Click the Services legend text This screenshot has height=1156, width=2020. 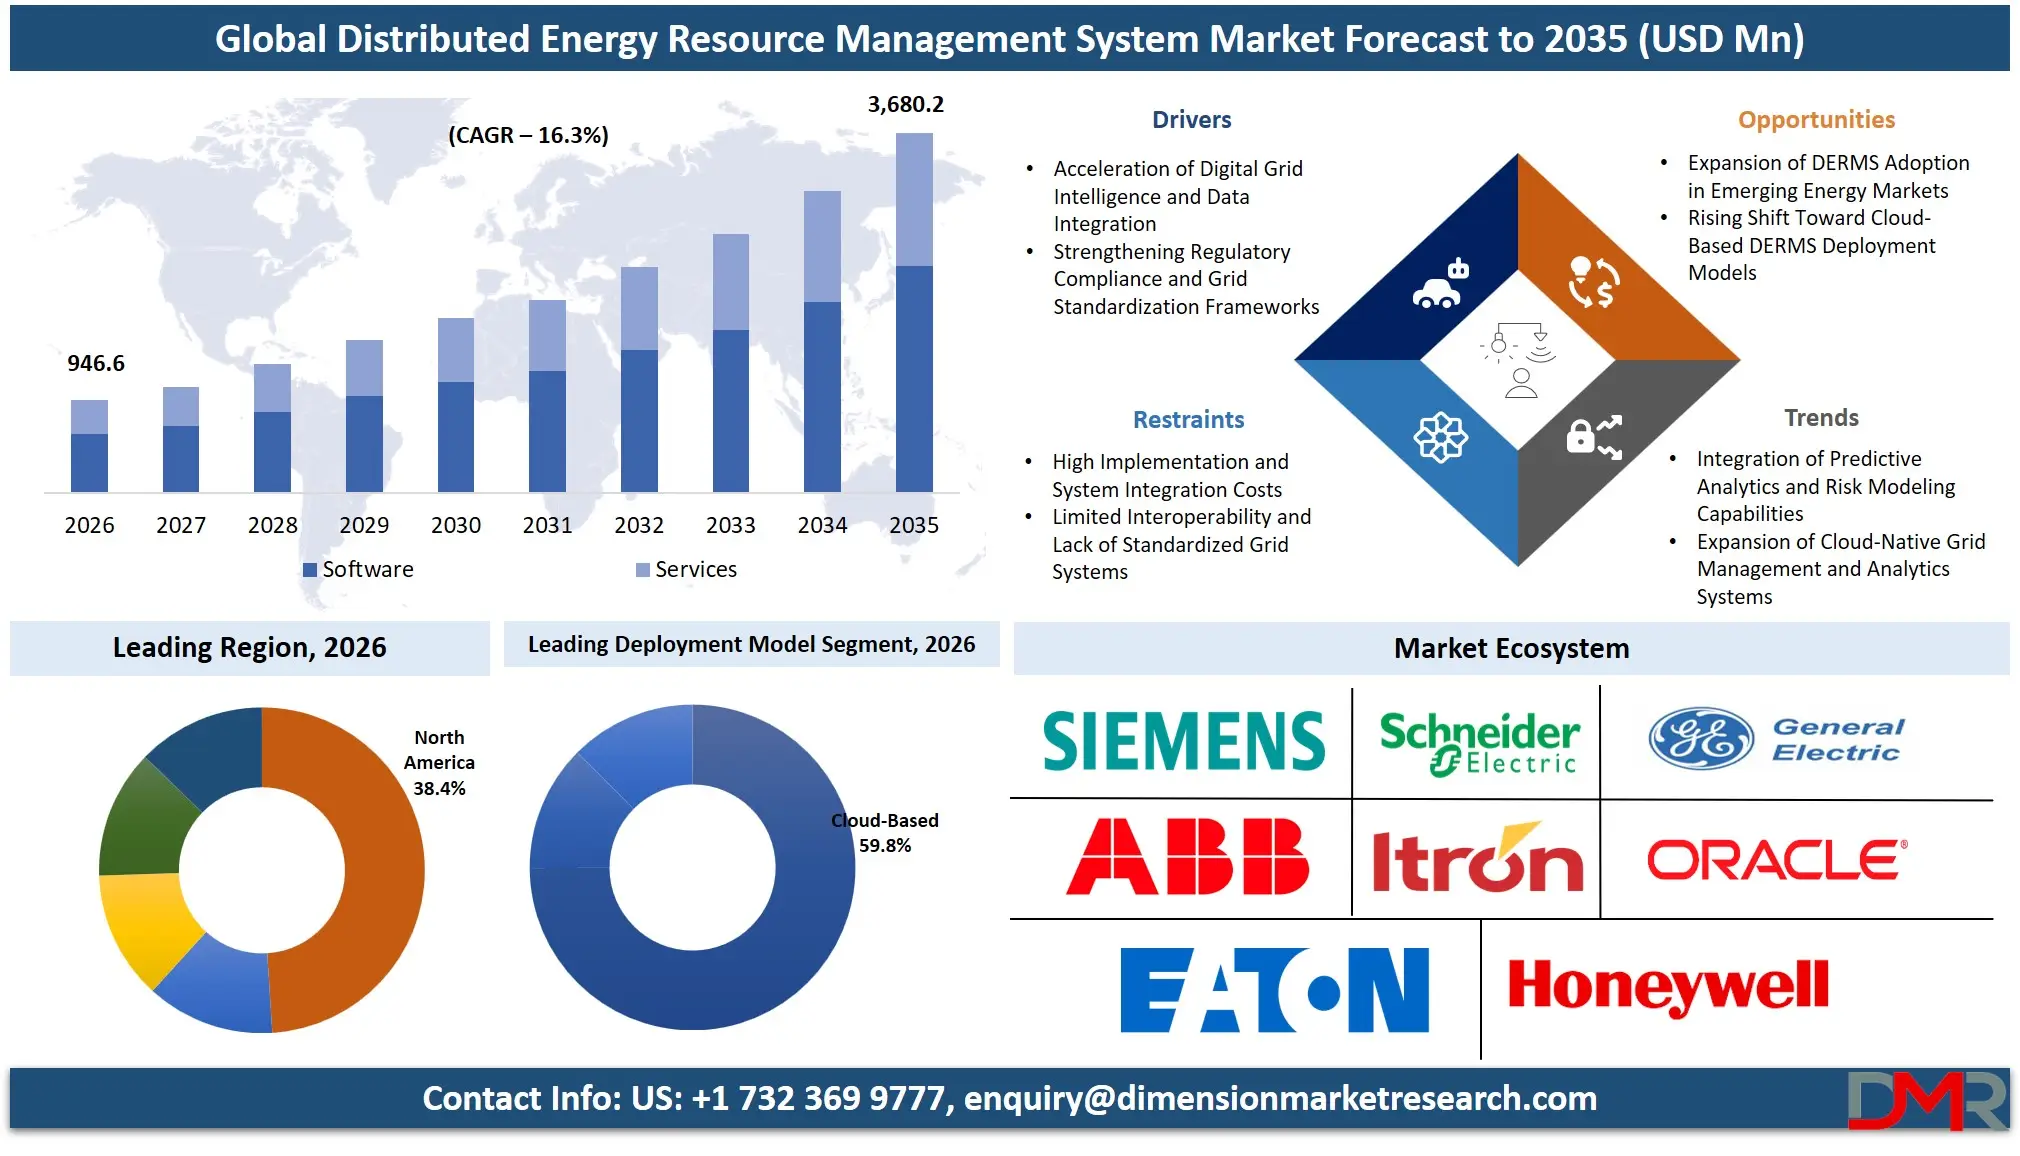[696, 570]
